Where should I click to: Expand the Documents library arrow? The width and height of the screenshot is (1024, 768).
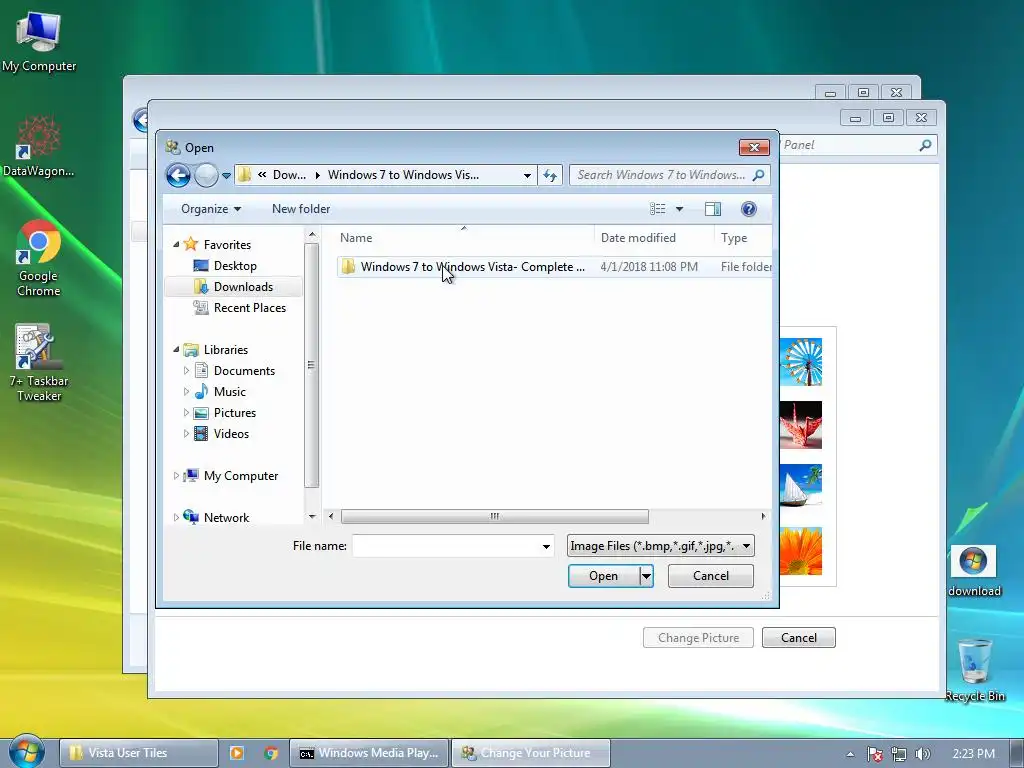pyautogui.click(x=186, y=370)
